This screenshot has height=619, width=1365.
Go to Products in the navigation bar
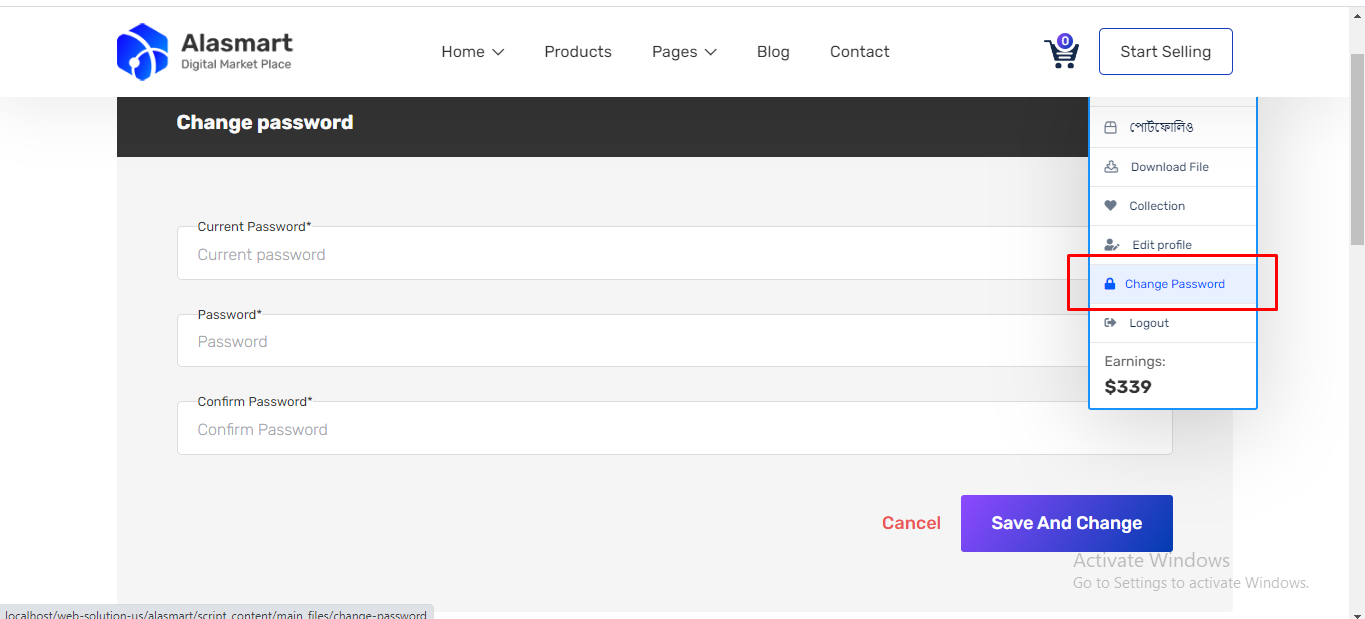[578, 52]
